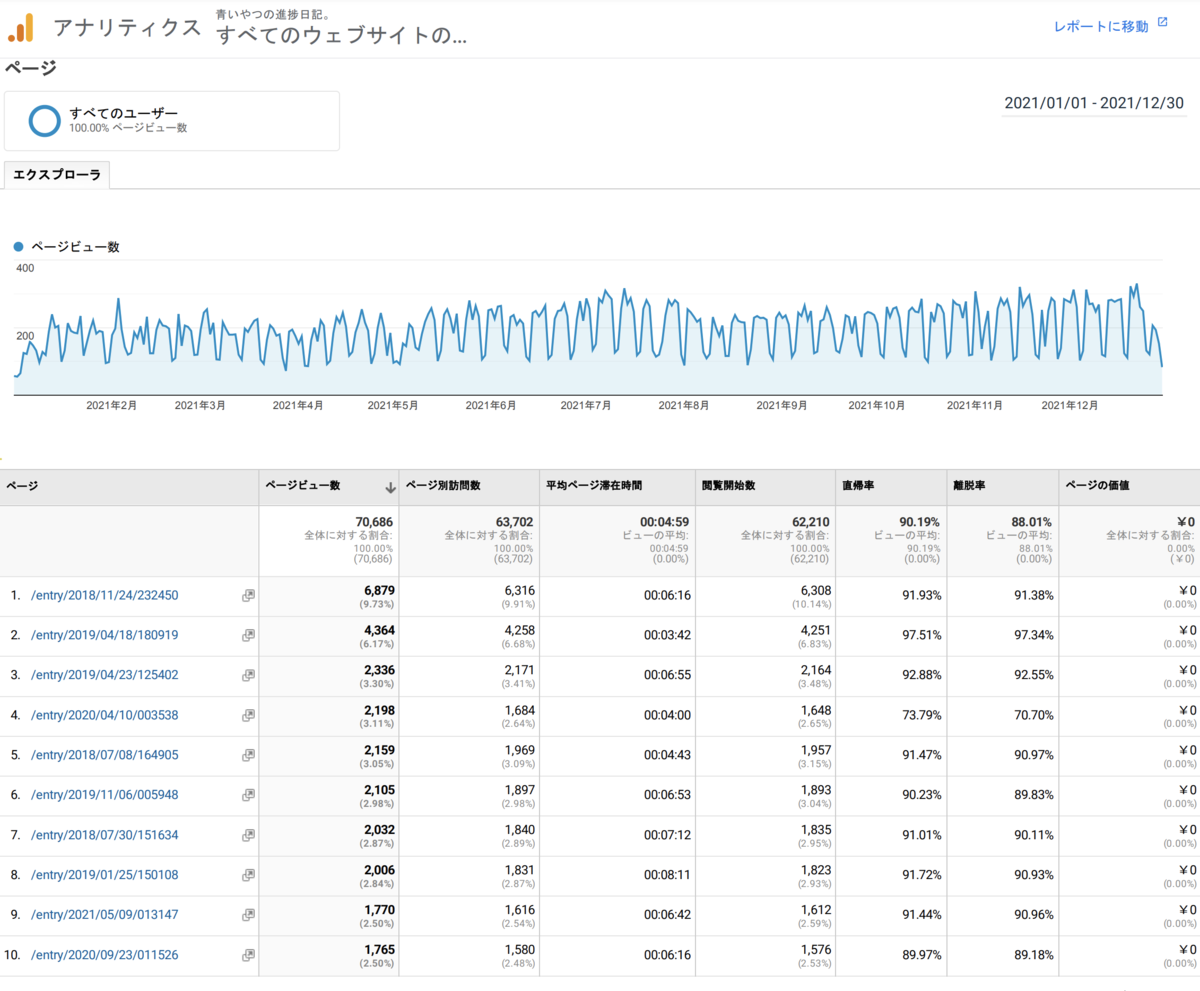Open the date range 2021/01/01 - 2021/12/30
Image resolution: width=1200 pixels, height=991 pixels.
(1093, 103)
